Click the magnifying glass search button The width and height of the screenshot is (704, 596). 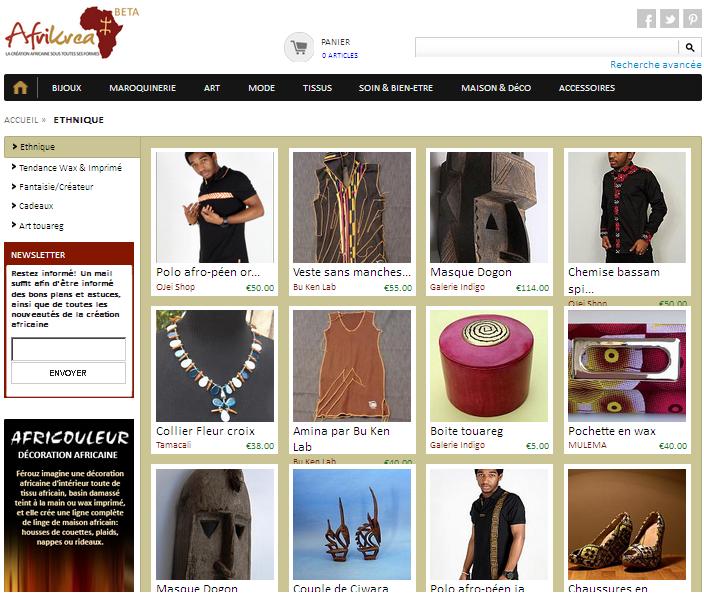click(690, 47)
